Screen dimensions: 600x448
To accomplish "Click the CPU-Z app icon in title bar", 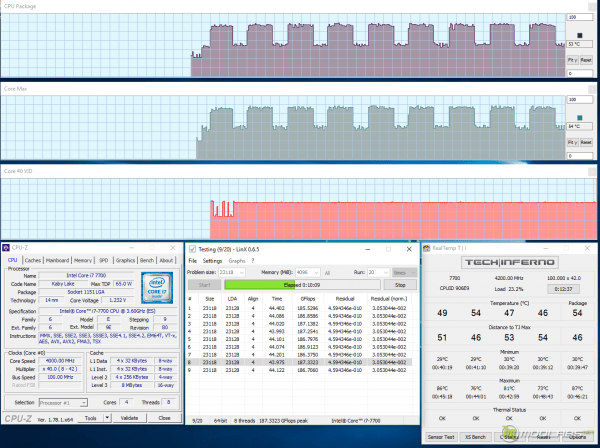I will (x=6, y=248).
